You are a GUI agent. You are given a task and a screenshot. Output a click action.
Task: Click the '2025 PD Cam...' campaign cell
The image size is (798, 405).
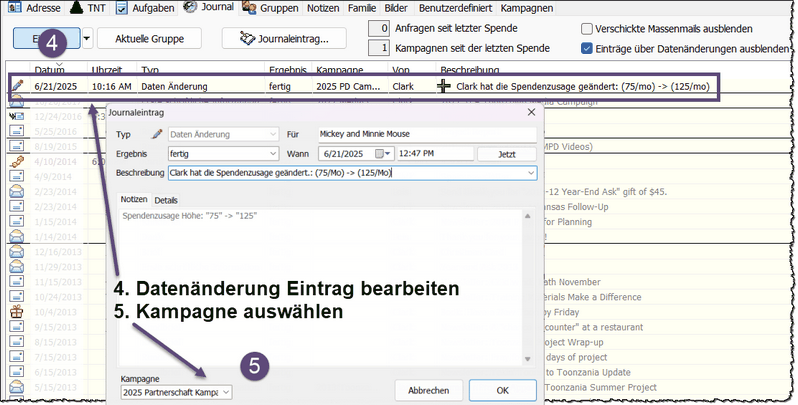pos(348,86)
